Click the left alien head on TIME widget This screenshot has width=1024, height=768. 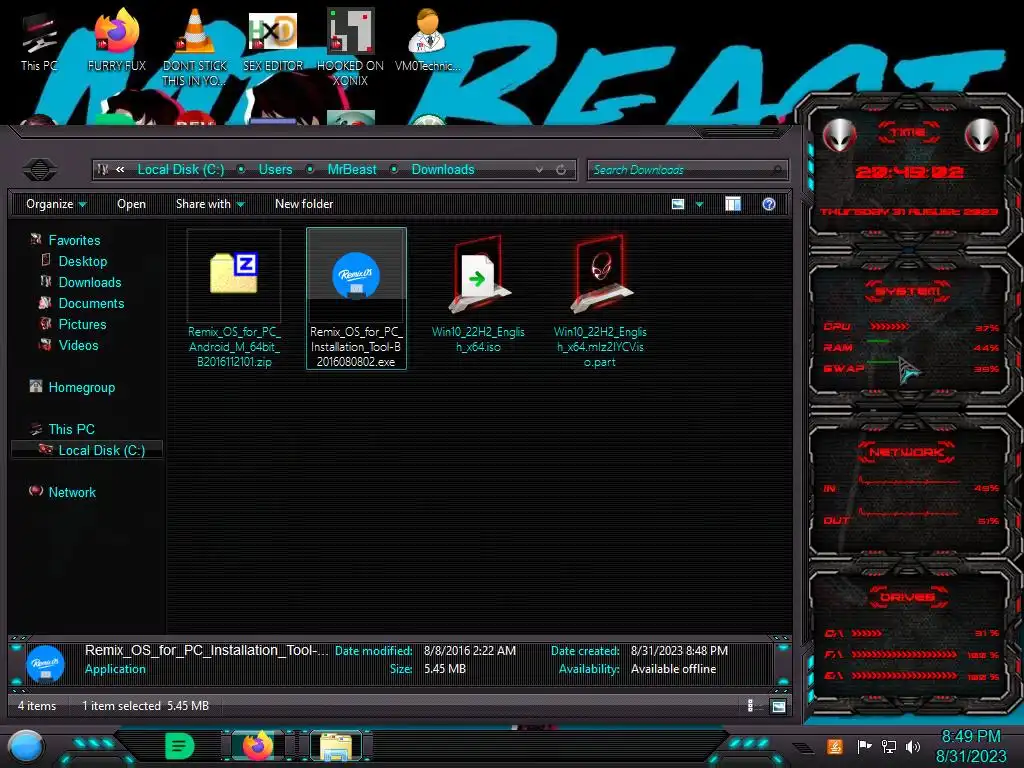(839, 135)
